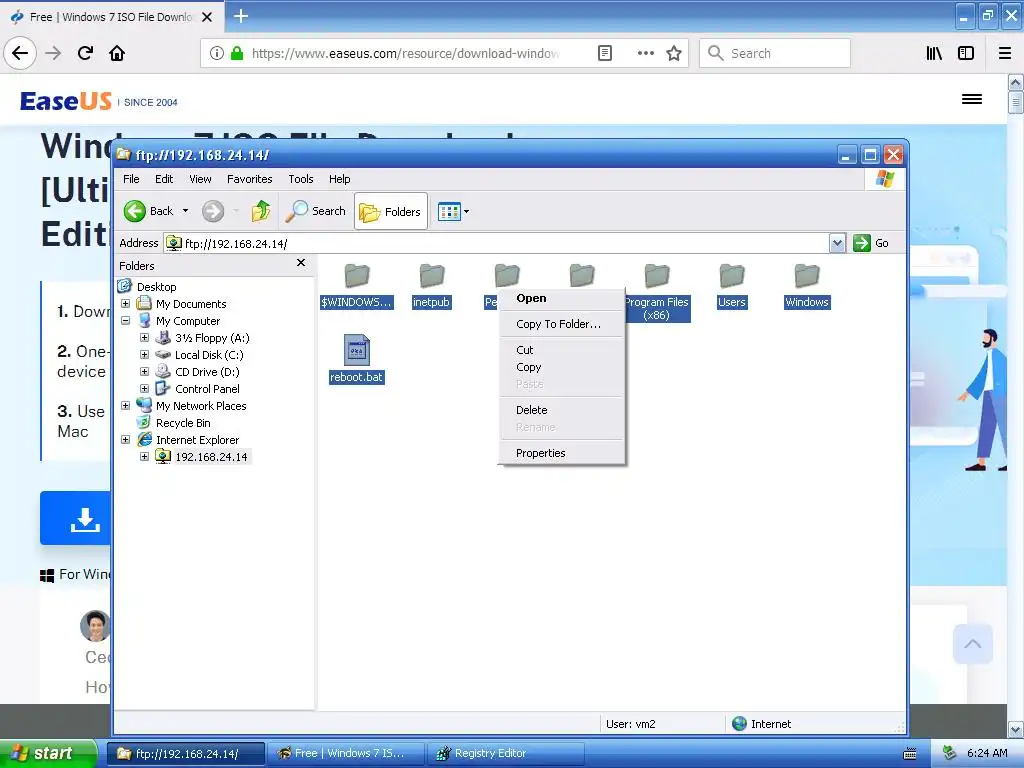Toggle the Folders pane button
The width and height of the screenshot is (1024, 768).
391,212
